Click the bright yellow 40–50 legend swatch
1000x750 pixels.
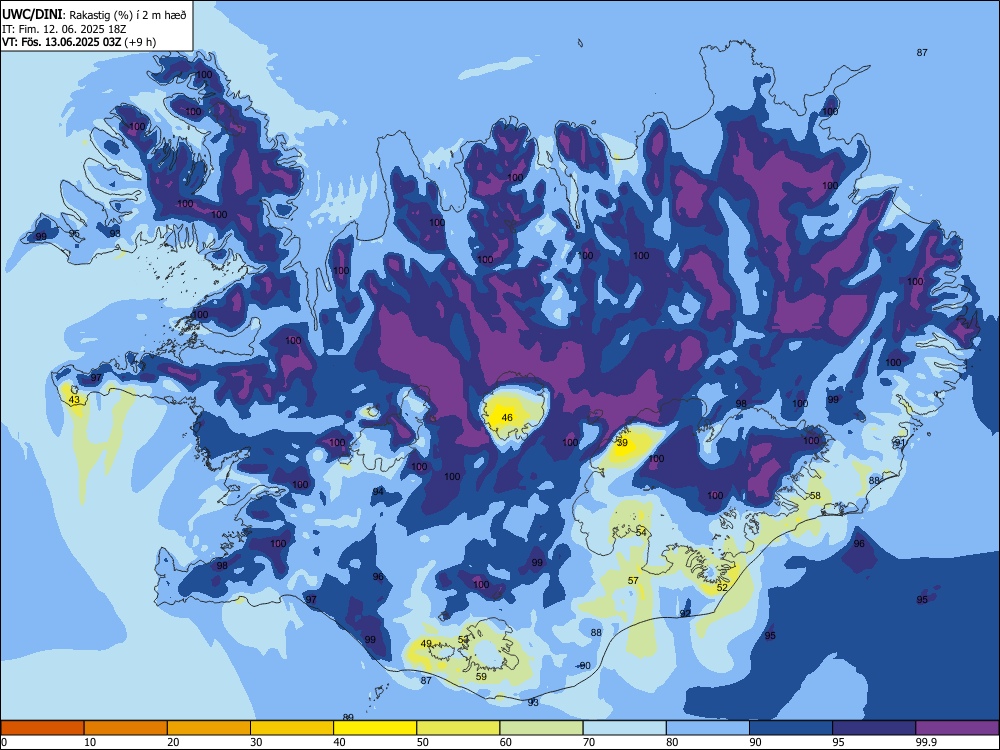(375, 728)
